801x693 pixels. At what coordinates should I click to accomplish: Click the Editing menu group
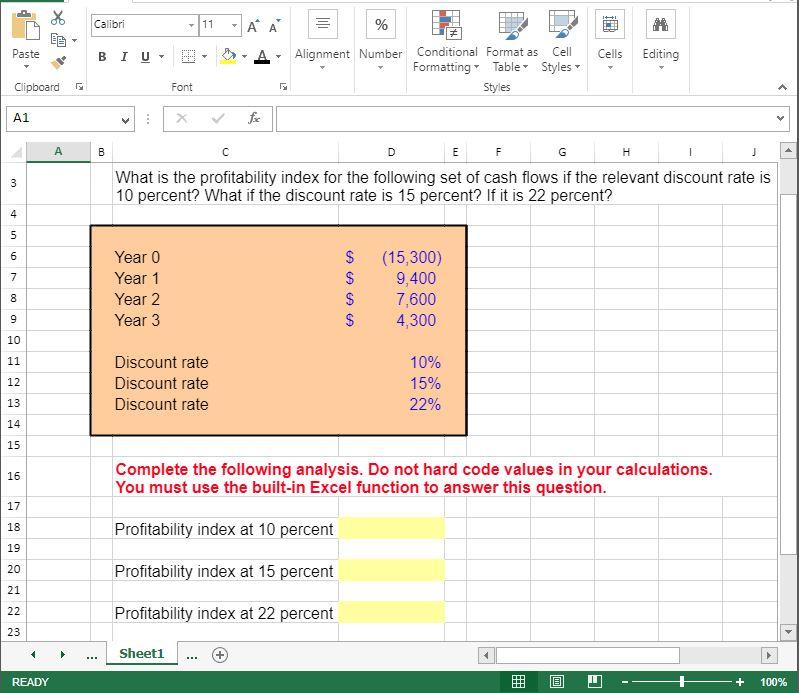pos(660,40)
